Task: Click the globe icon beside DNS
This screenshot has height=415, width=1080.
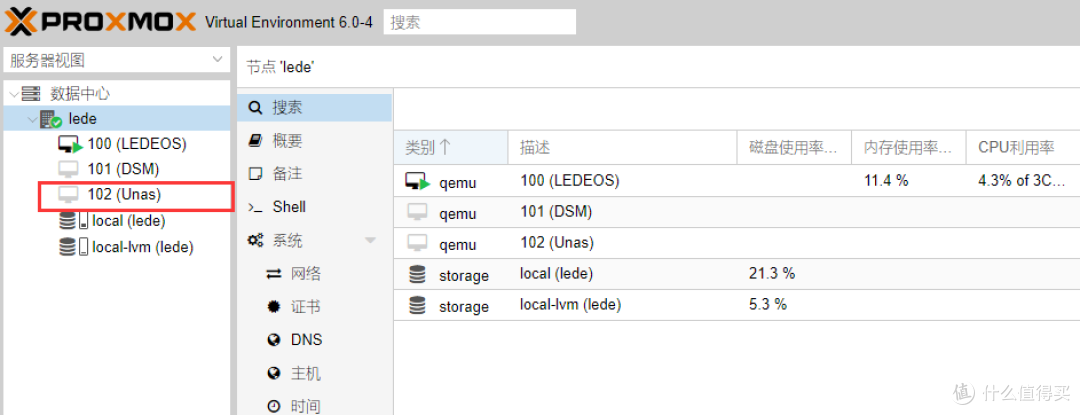Action: tap(274, 340)
